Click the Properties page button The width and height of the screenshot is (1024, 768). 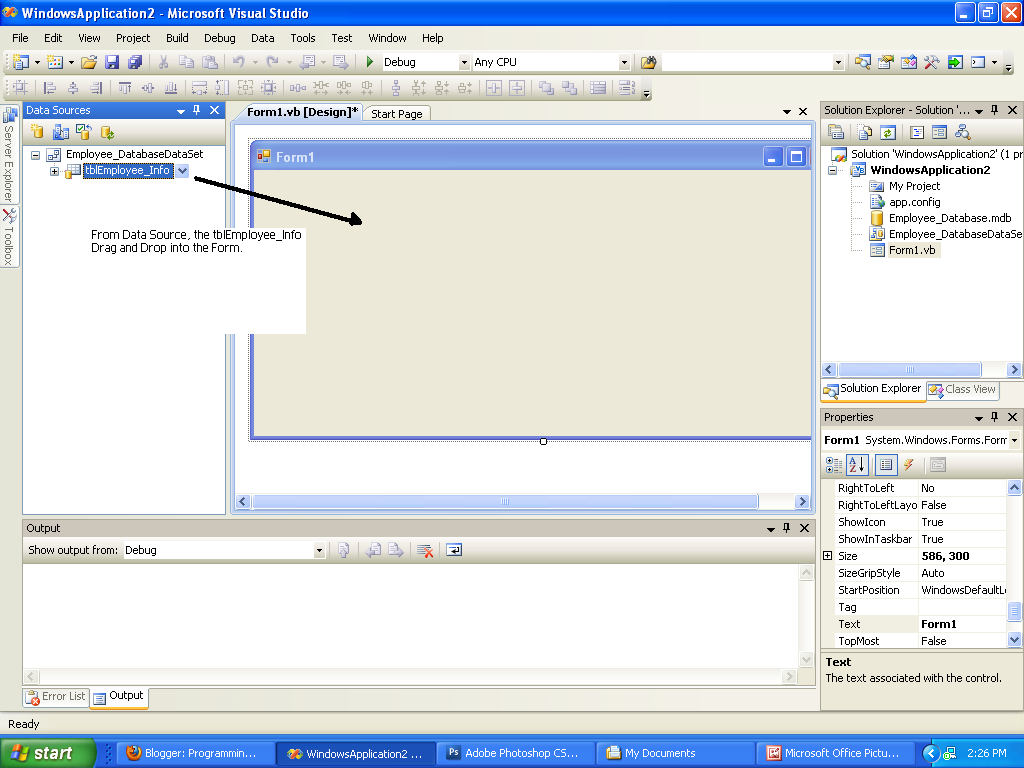[938, 465]
